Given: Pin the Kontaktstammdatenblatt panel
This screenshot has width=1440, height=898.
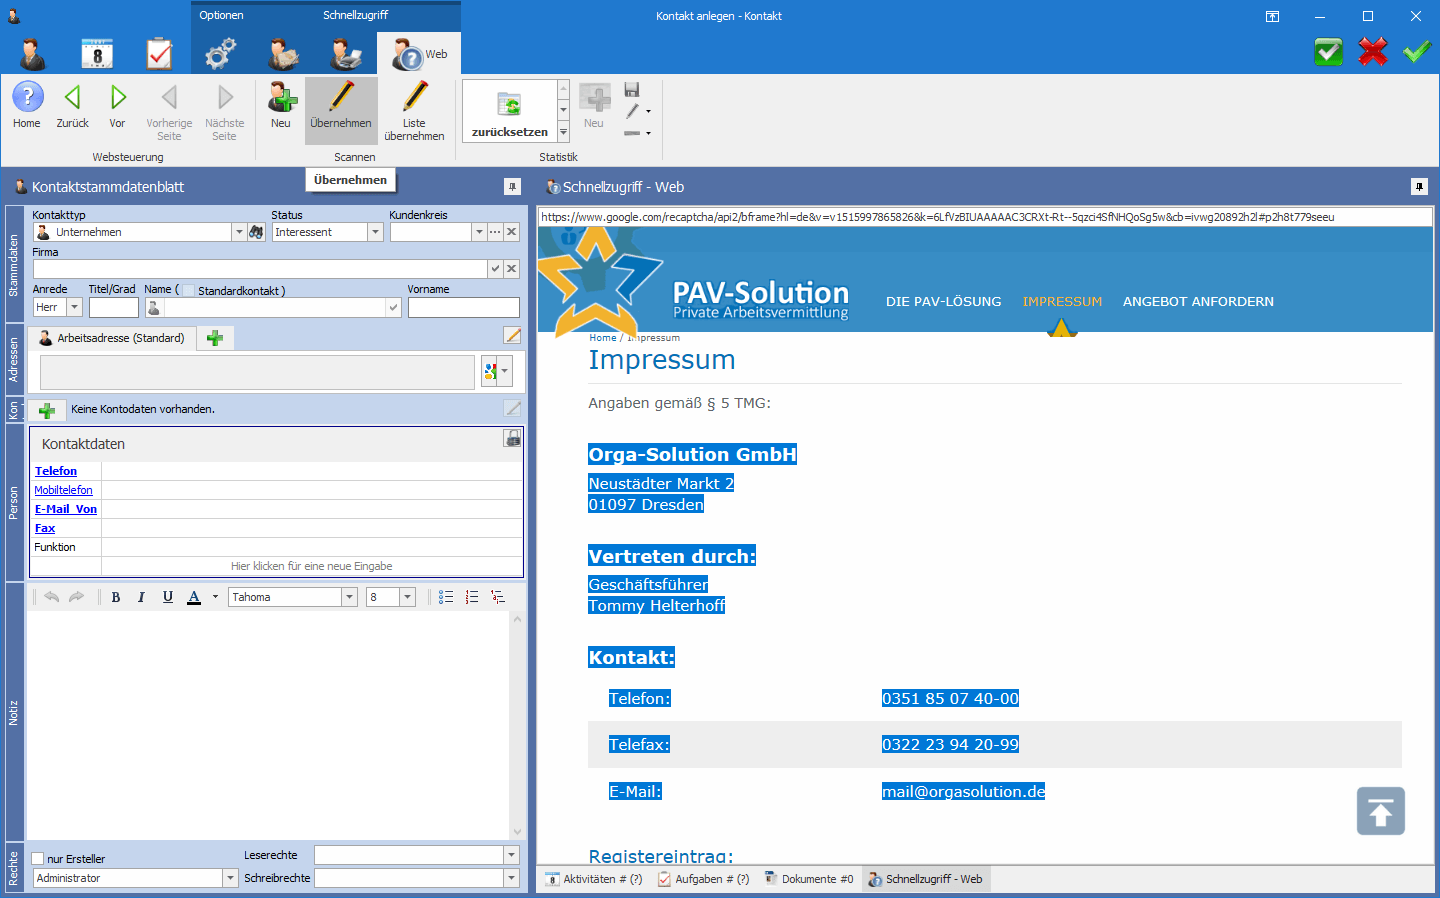Looking at the screenshot, I should point(512,187).
